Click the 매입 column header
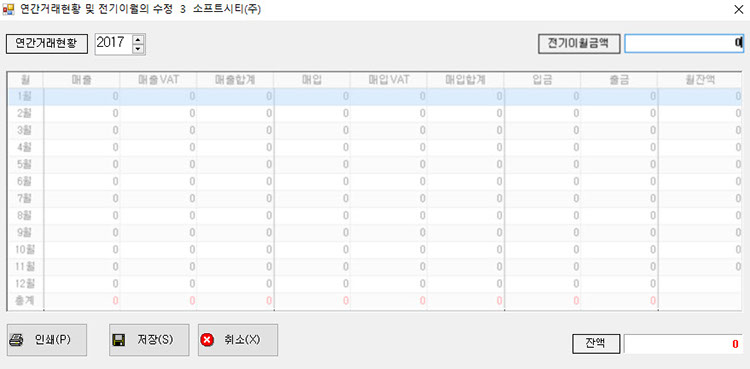 click(312, 80)
